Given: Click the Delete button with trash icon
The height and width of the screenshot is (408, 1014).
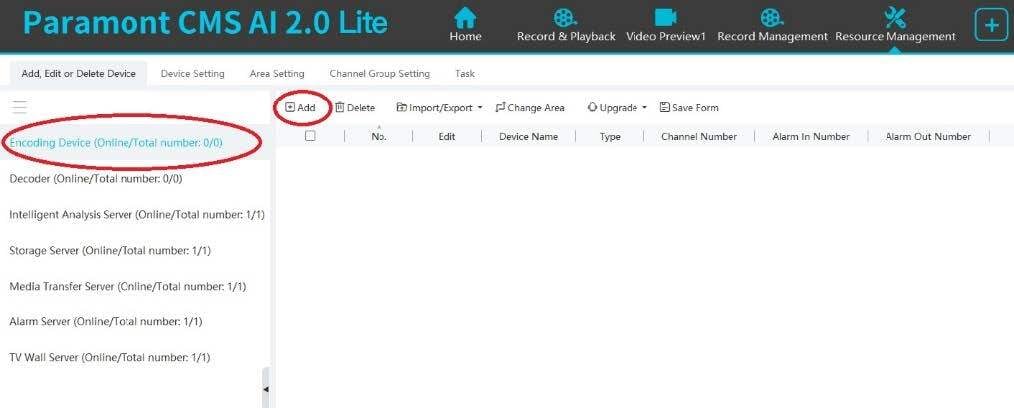Looking at the screenshot, I should (x=355, y=107).
